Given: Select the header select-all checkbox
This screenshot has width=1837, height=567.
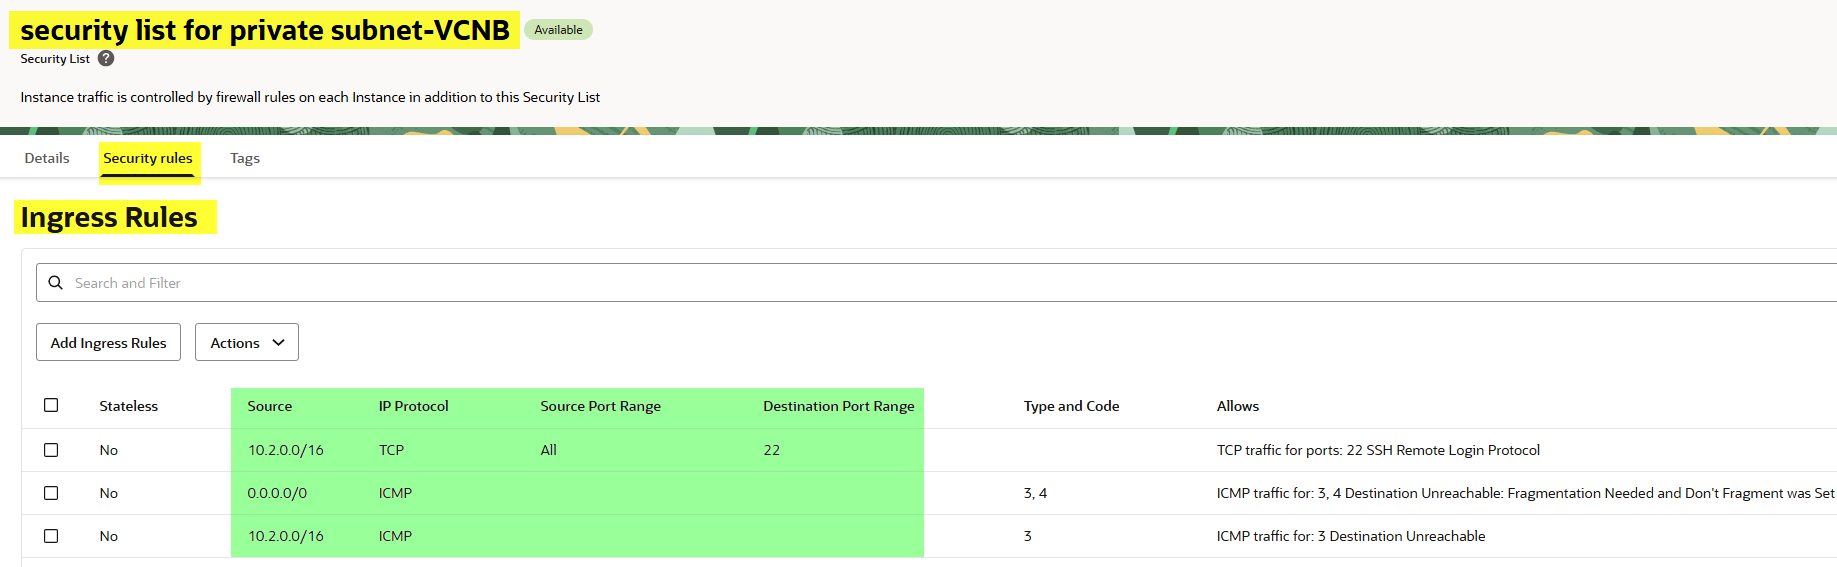Looking at the screenshot, I should coord(51,405).
